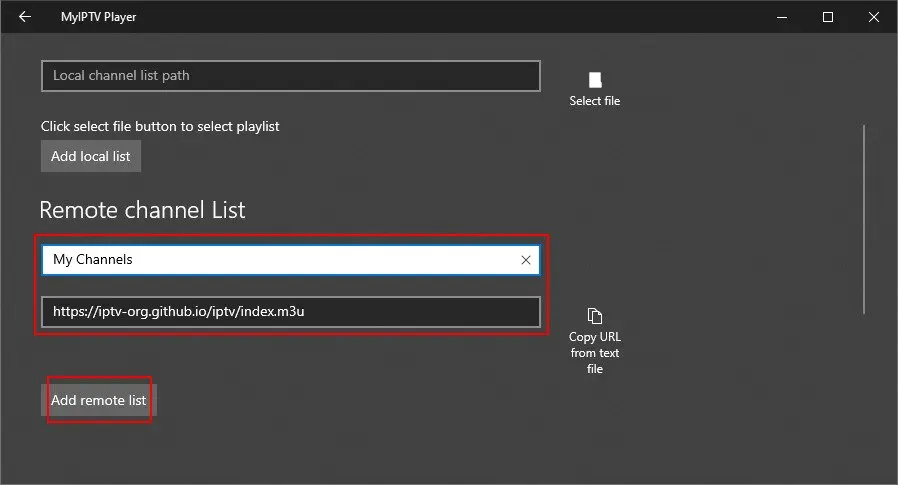Screen dimensions: 898x485
Task: Click the vertical scrollbar on the right
Action: coord(864,218)
